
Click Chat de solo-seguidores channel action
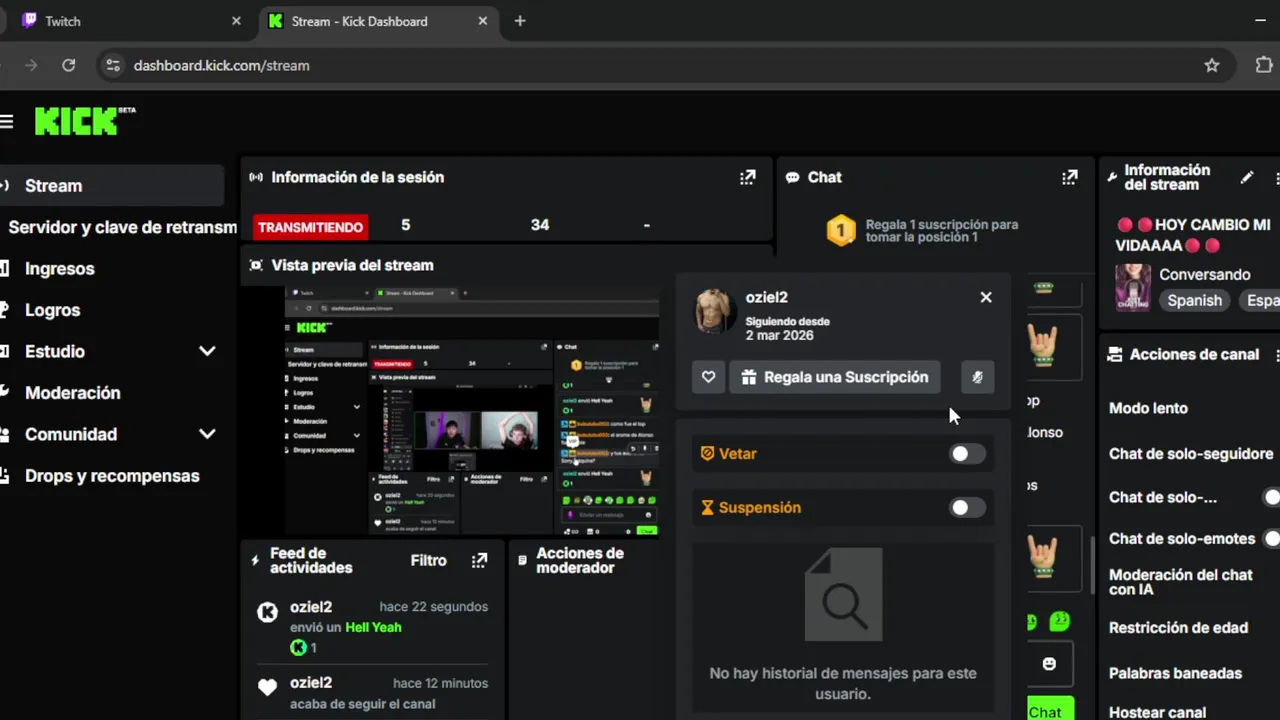pos(1189,454)
